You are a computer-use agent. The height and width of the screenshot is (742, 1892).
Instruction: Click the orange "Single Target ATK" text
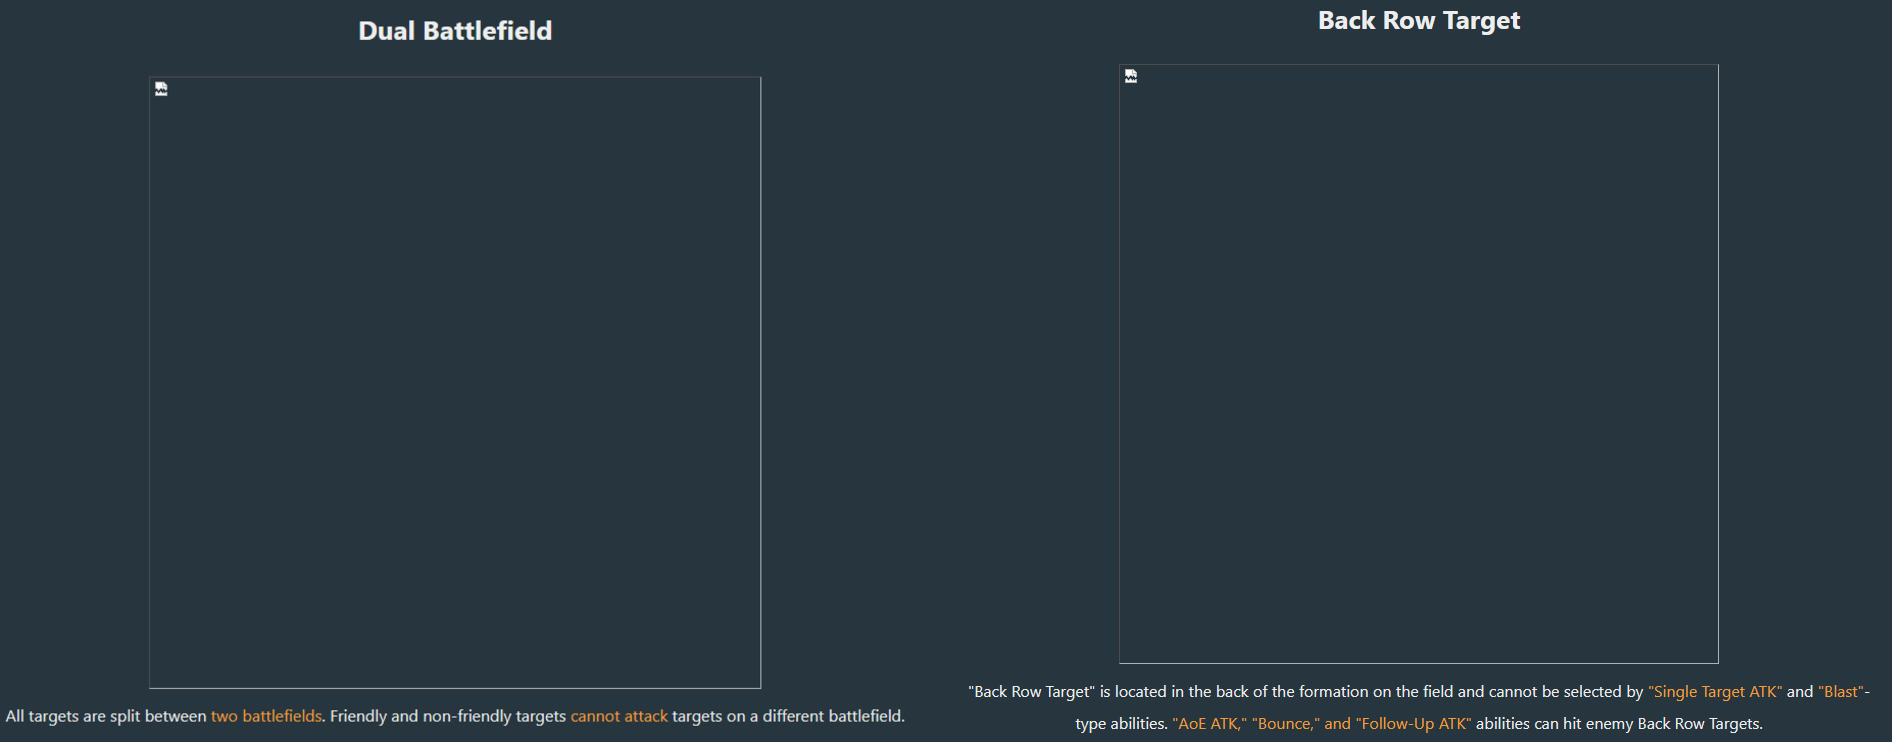[x=1715, y=692]
